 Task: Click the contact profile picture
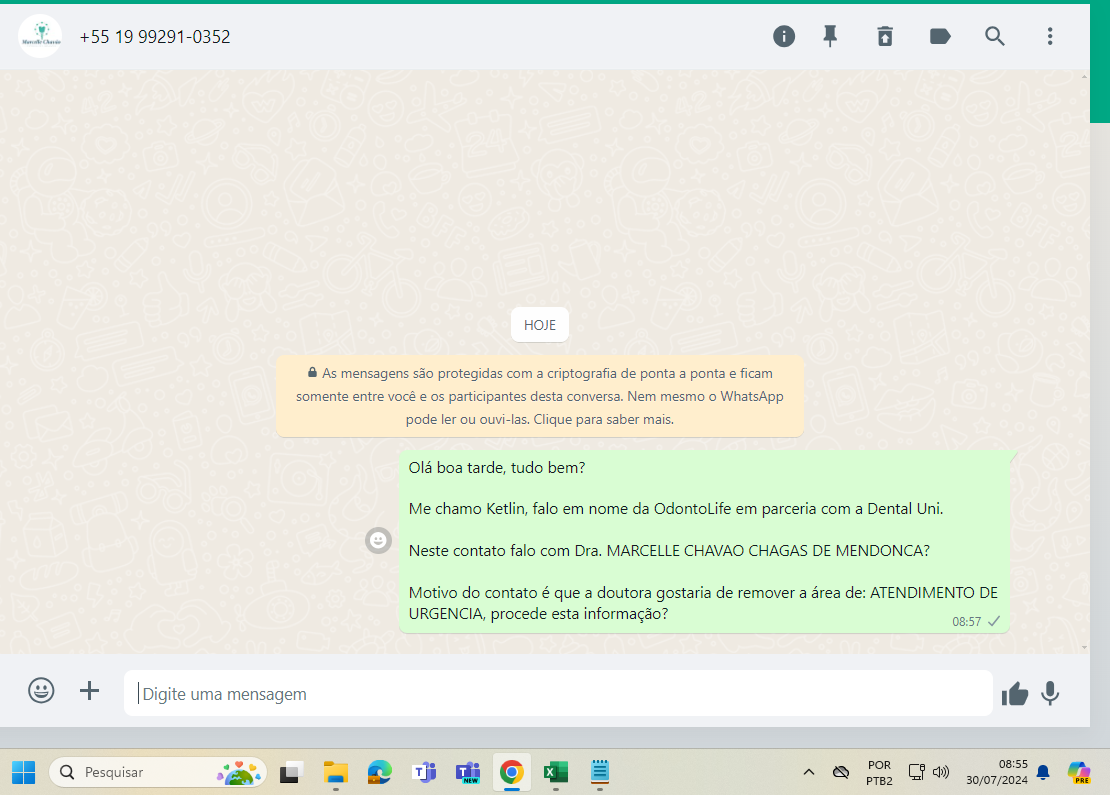point(40,36)
